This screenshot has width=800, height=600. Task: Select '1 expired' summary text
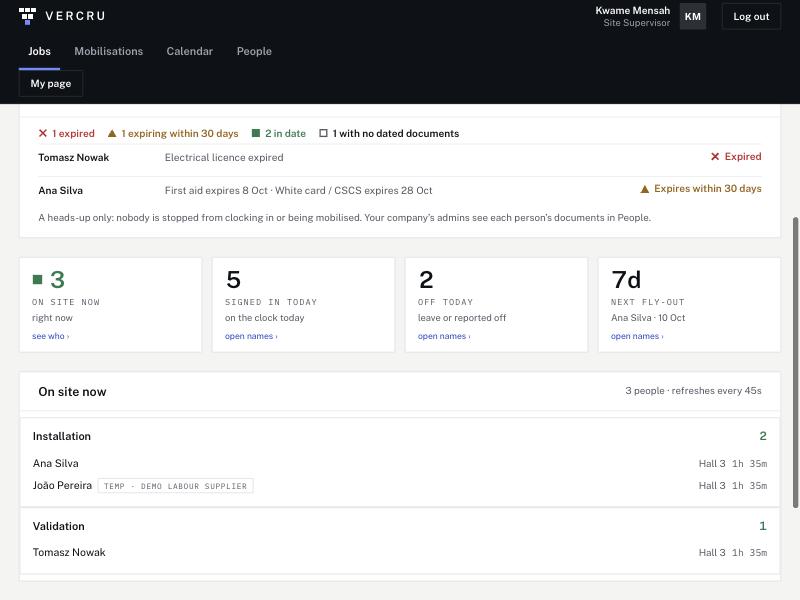click(x=73, y=134)
